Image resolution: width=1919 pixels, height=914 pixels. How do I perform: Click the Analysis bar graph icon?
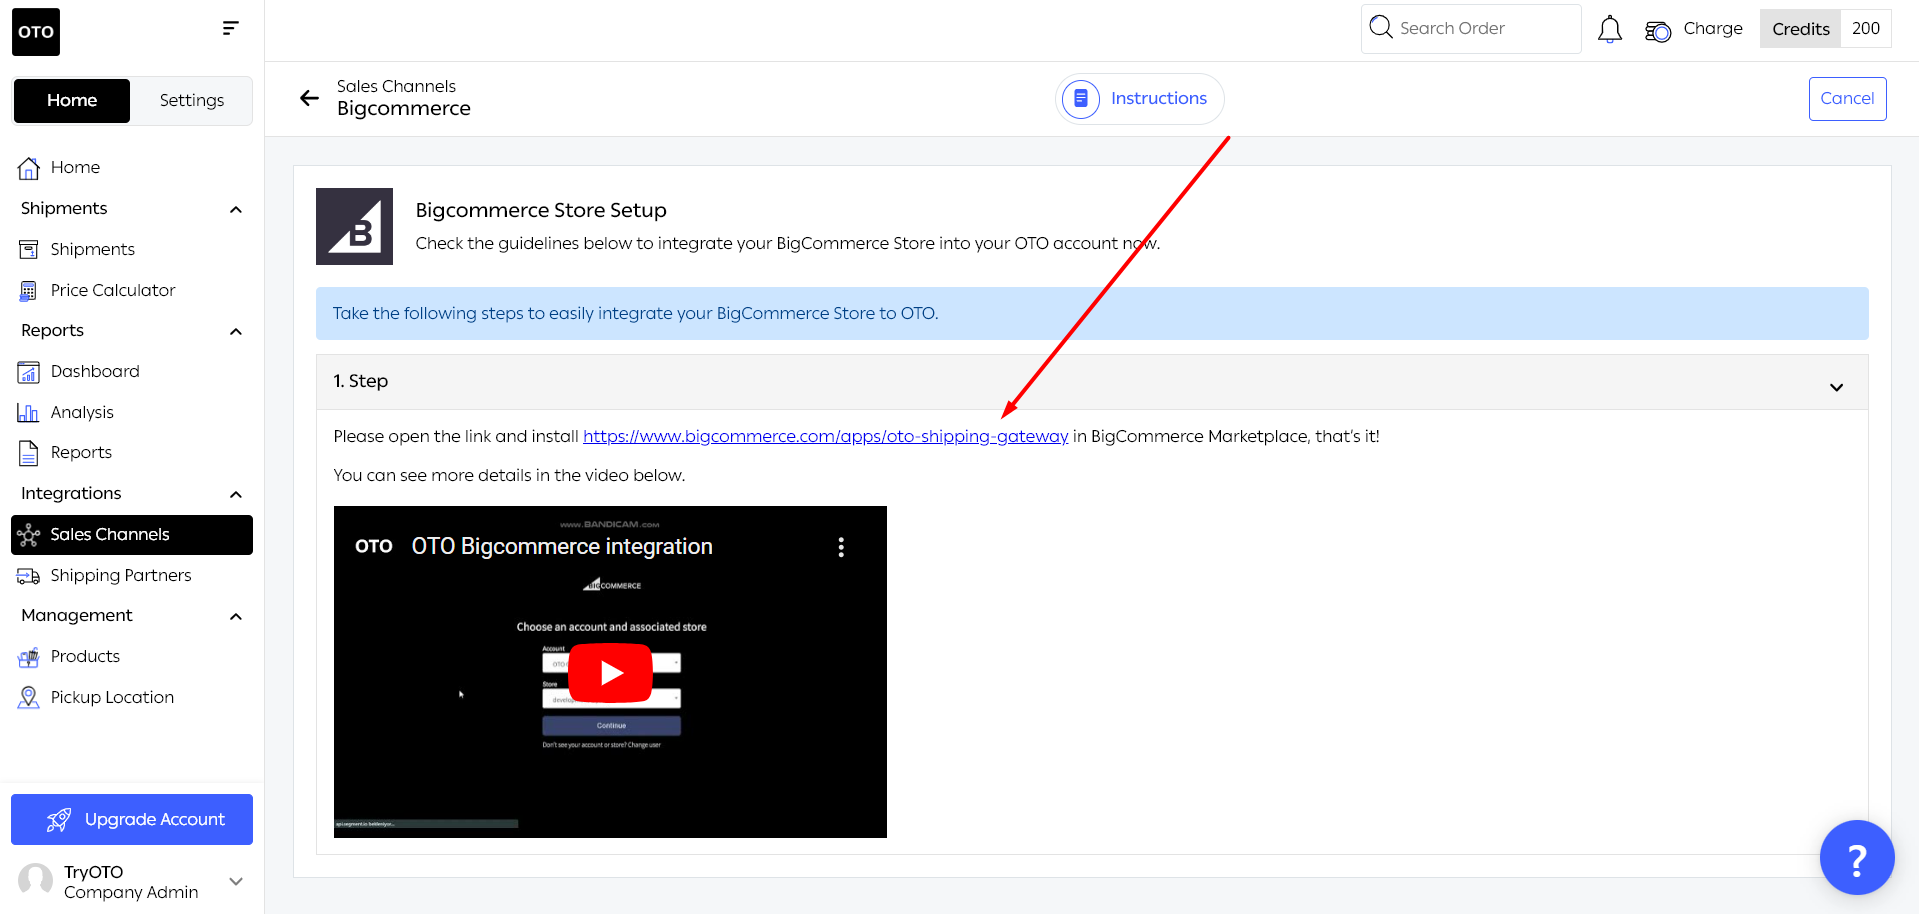(x=29, y=412)
